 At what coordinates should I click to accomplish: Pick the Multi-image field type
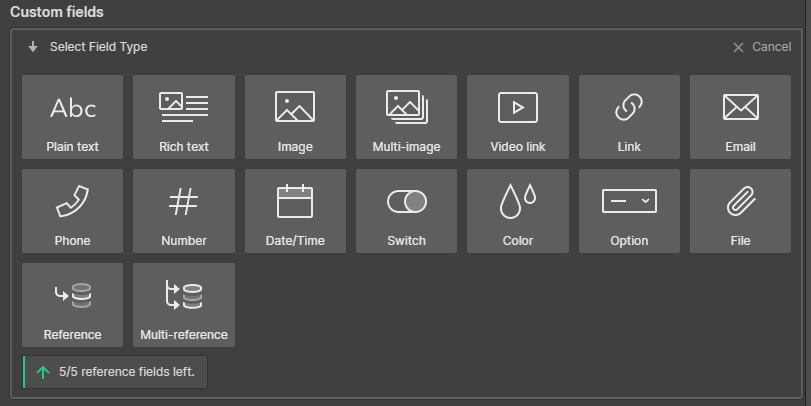click(407, 117)
